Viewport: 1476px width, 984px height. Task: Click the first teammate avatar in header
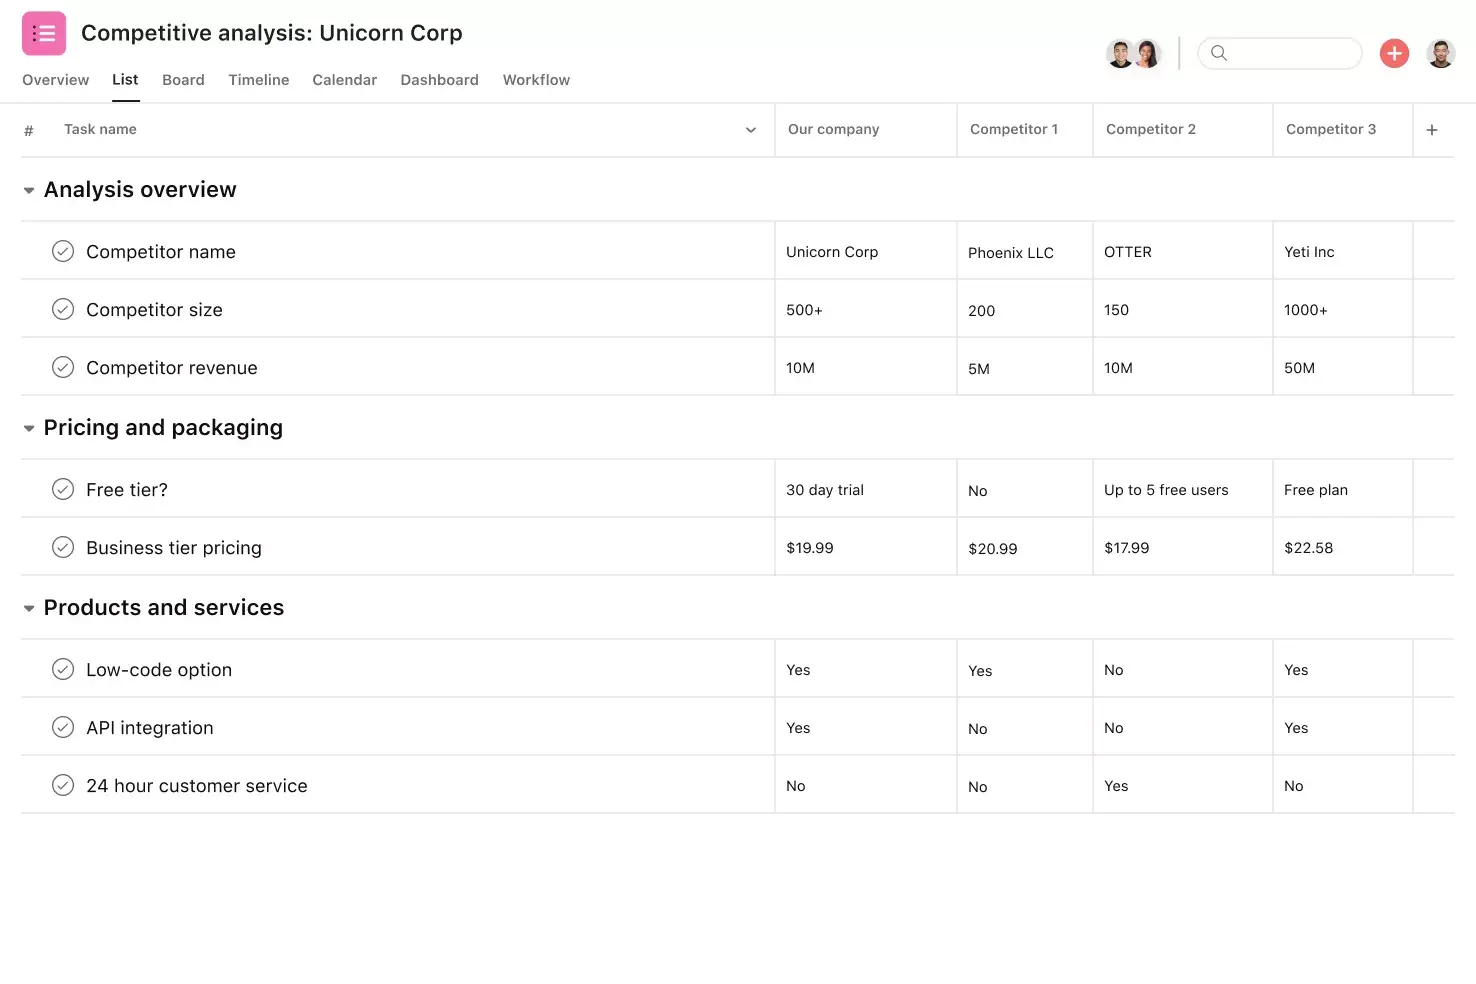[1120, 53]
